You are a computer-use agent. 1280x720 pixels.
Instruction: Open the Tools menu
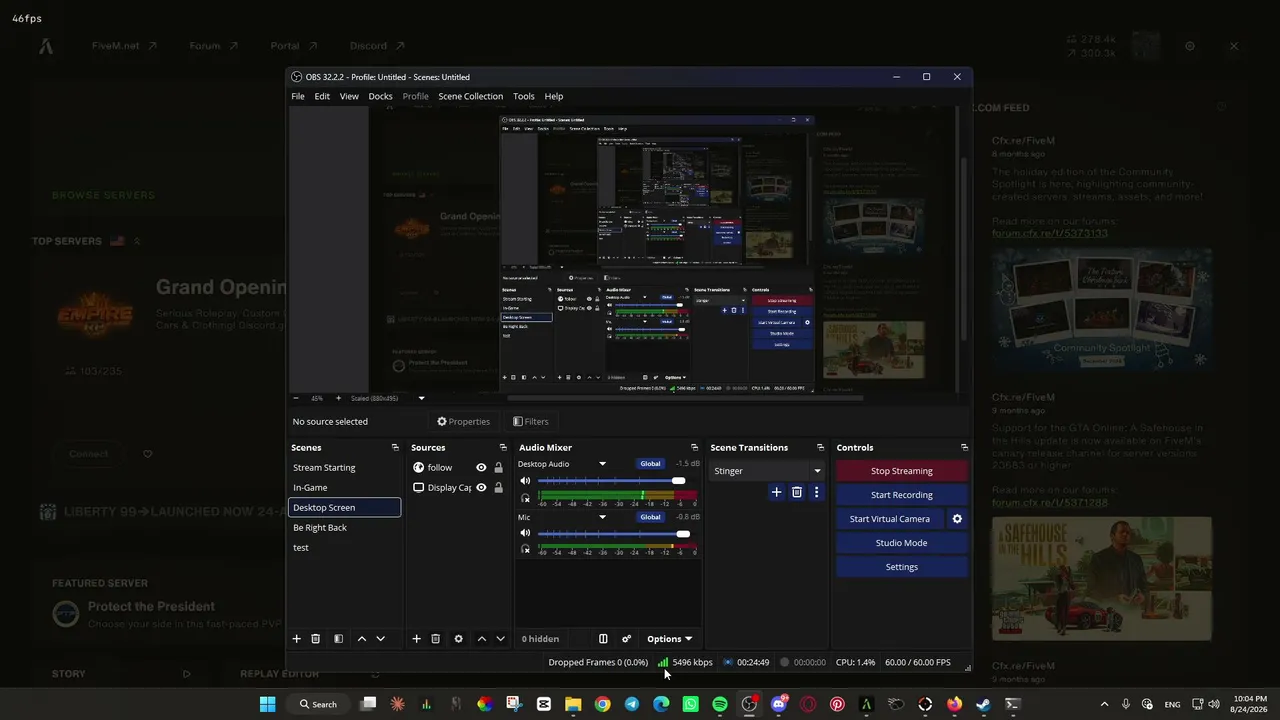pos(524,96)
